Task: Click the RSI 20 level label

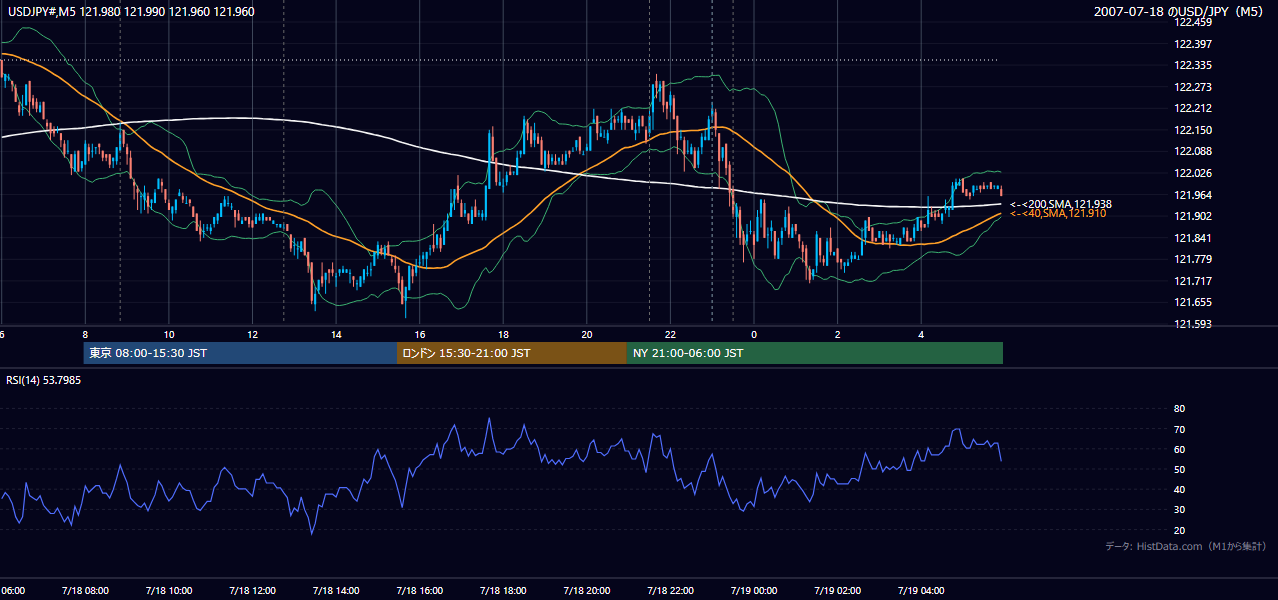Action: [1179, 530]
